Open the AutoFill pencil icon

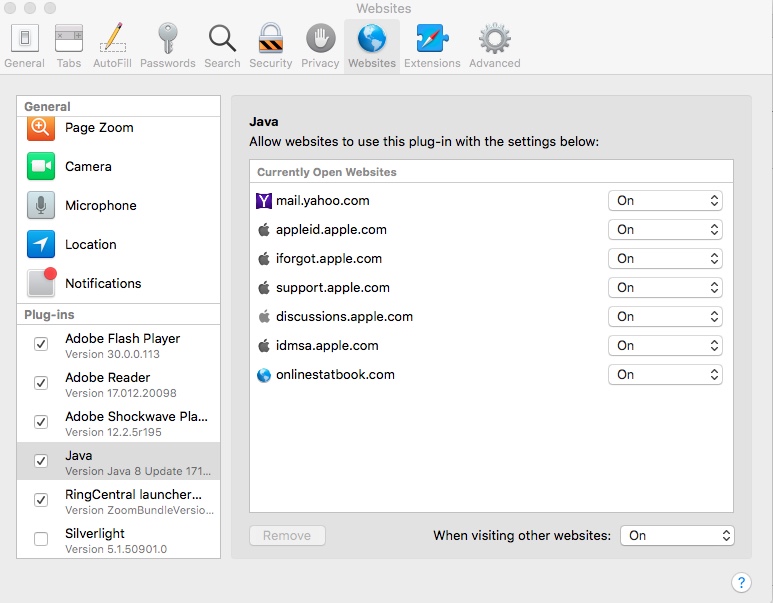[x=113, y=38]
